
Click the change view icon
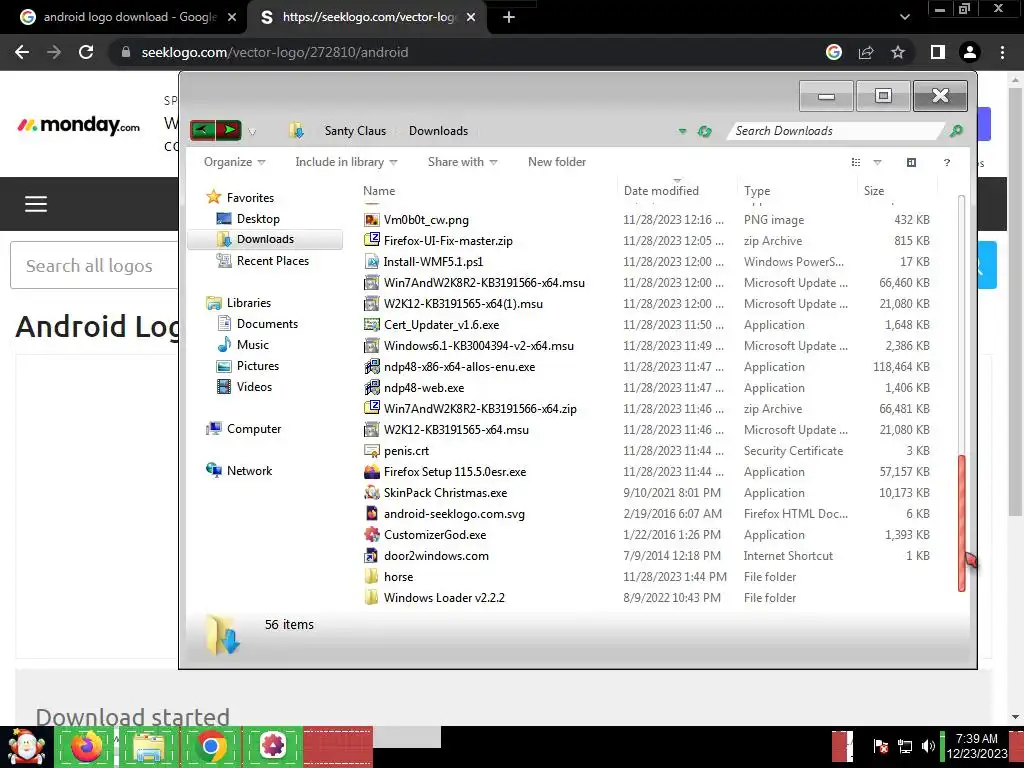tap(856, 162)
